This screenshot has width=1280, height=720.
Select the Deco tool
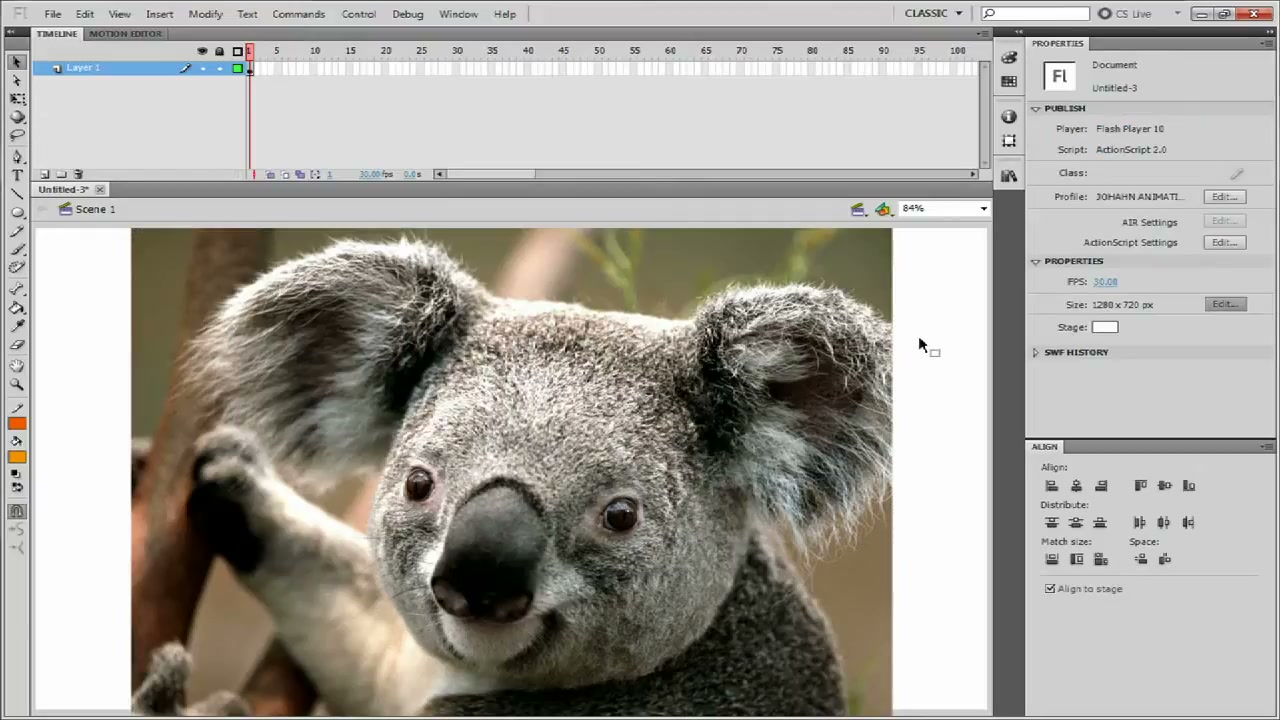pyautogui.click(x=17, y=267)
